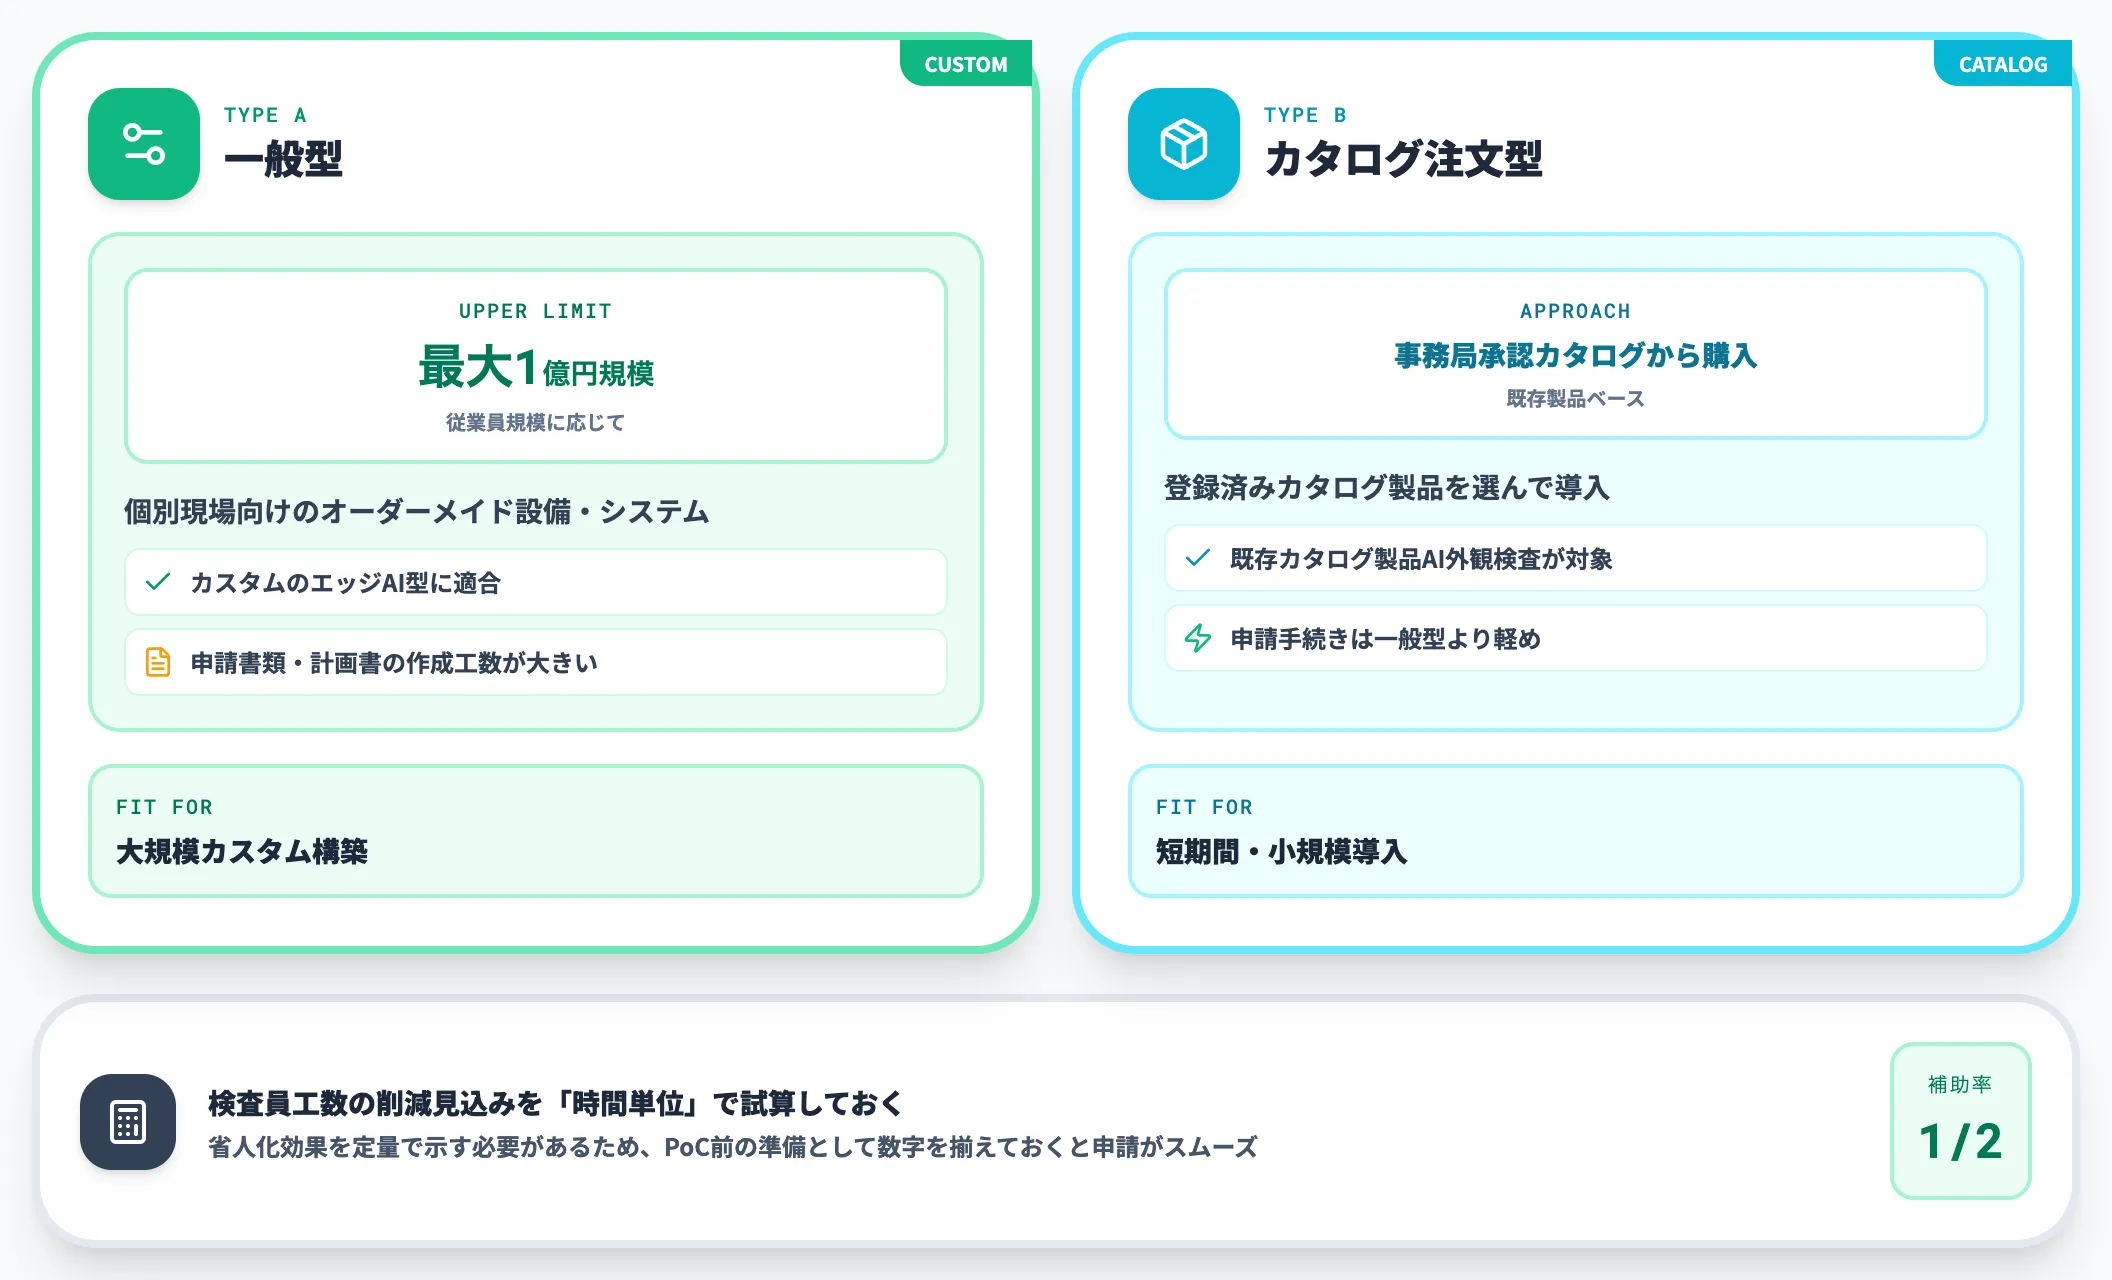Click the 最大1億円規模 amount text
2112x1280 pixels.
(535, 370)
